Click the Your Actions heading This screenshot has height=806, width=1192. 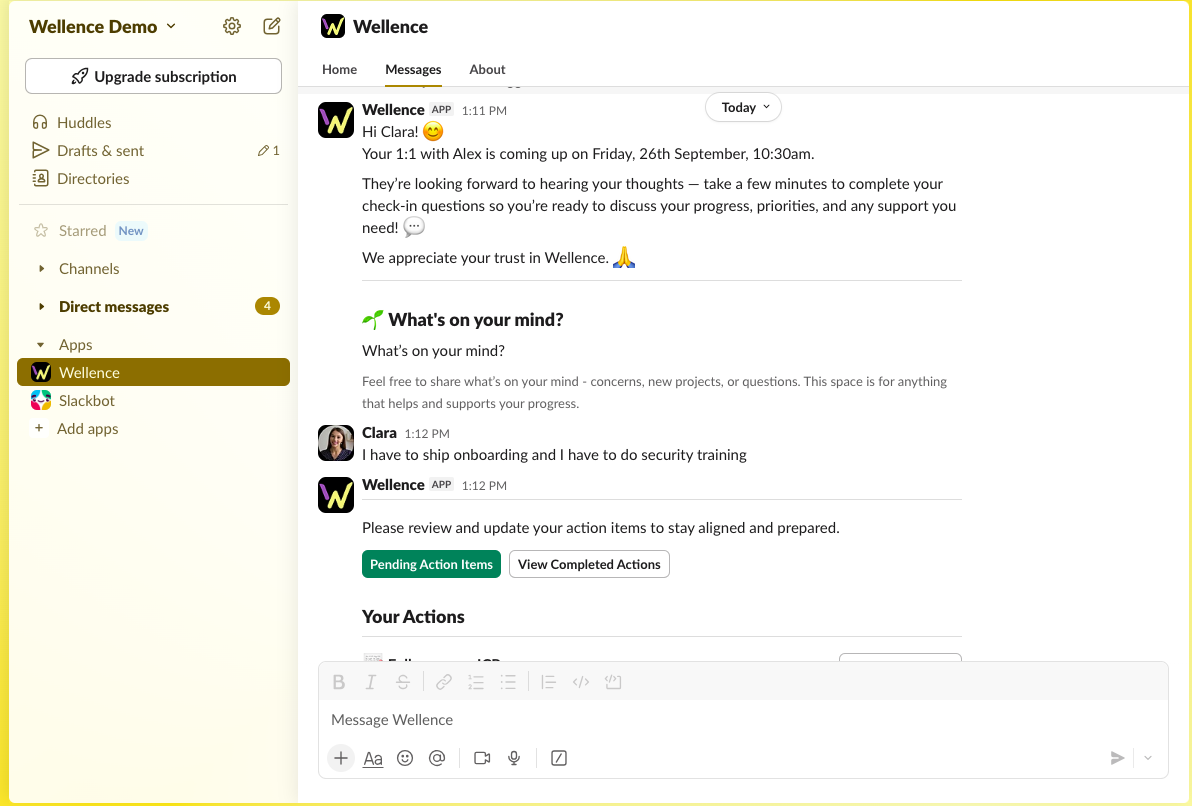coord(413,617)
